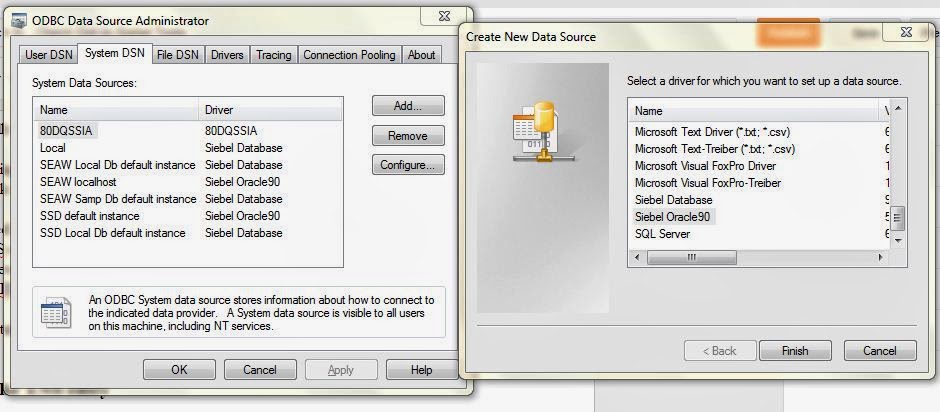This screenshot has width=940, height=412.
Task: Click the ODBC Data Source Administrator title icon
Action: coord(20,20)
